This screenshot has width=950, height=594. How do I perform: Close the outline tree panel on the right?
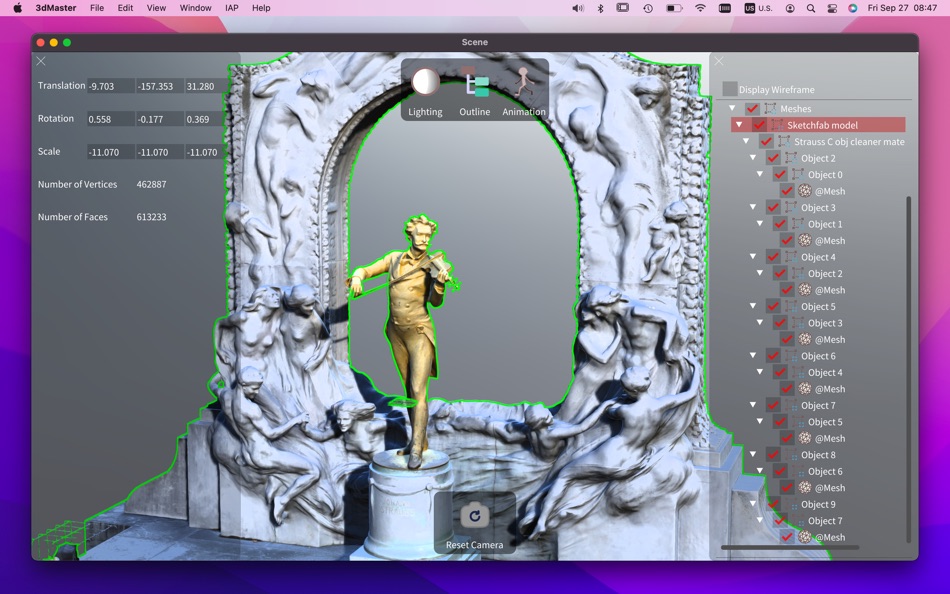(719, 61)
